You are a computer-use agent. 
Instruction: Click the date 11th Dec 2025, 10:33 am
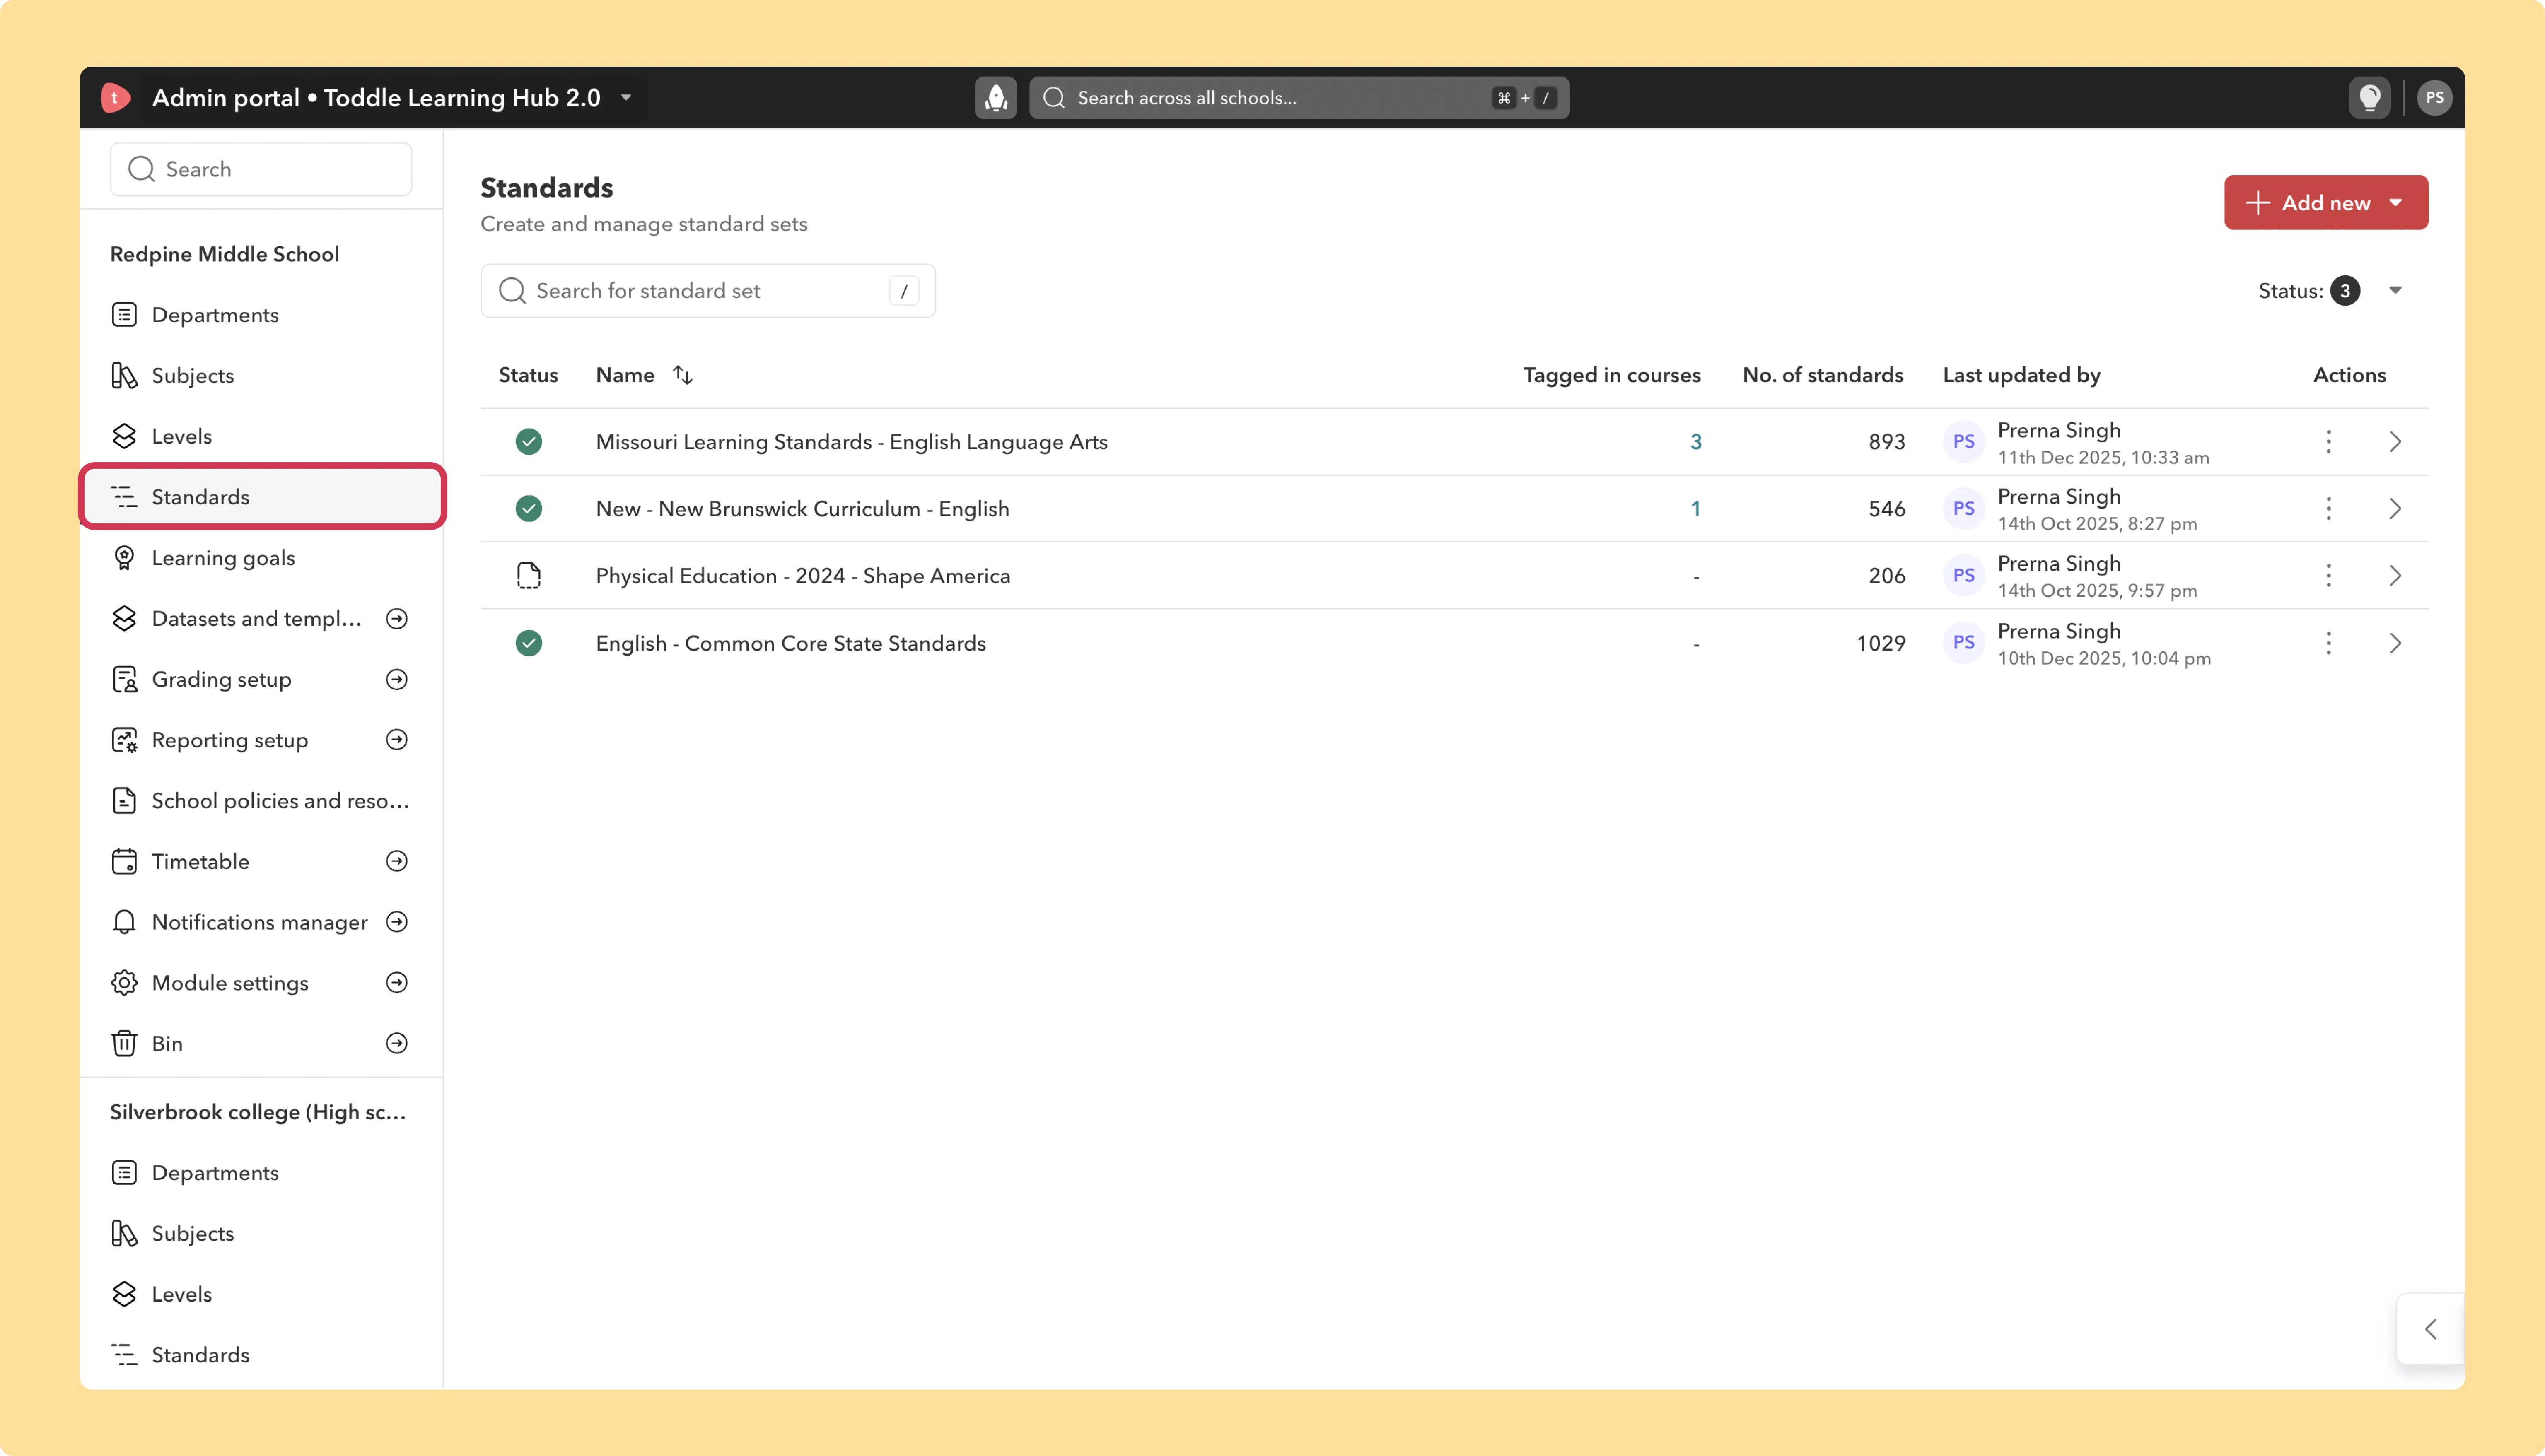(x=2103, y=458)
